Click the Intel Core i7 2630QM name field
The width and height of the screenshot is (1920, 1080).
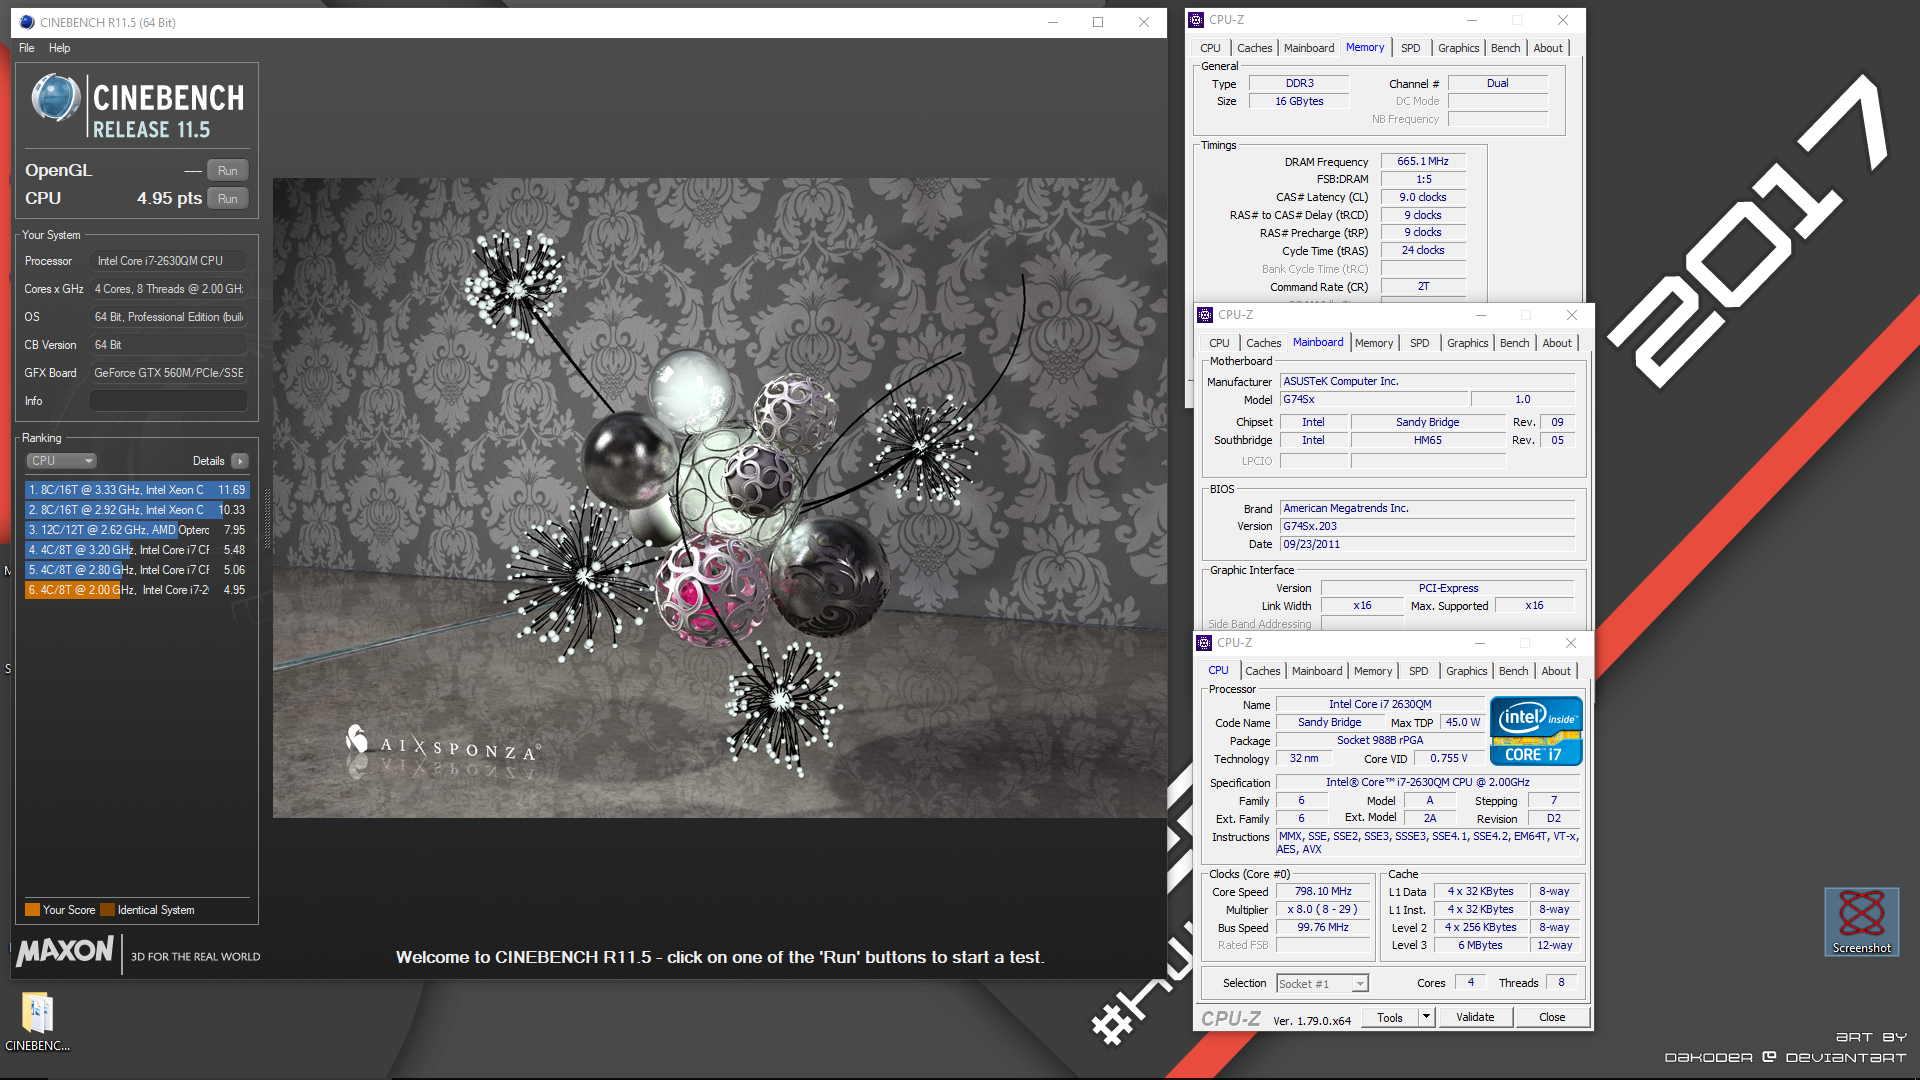click(x=1380, y=704)
